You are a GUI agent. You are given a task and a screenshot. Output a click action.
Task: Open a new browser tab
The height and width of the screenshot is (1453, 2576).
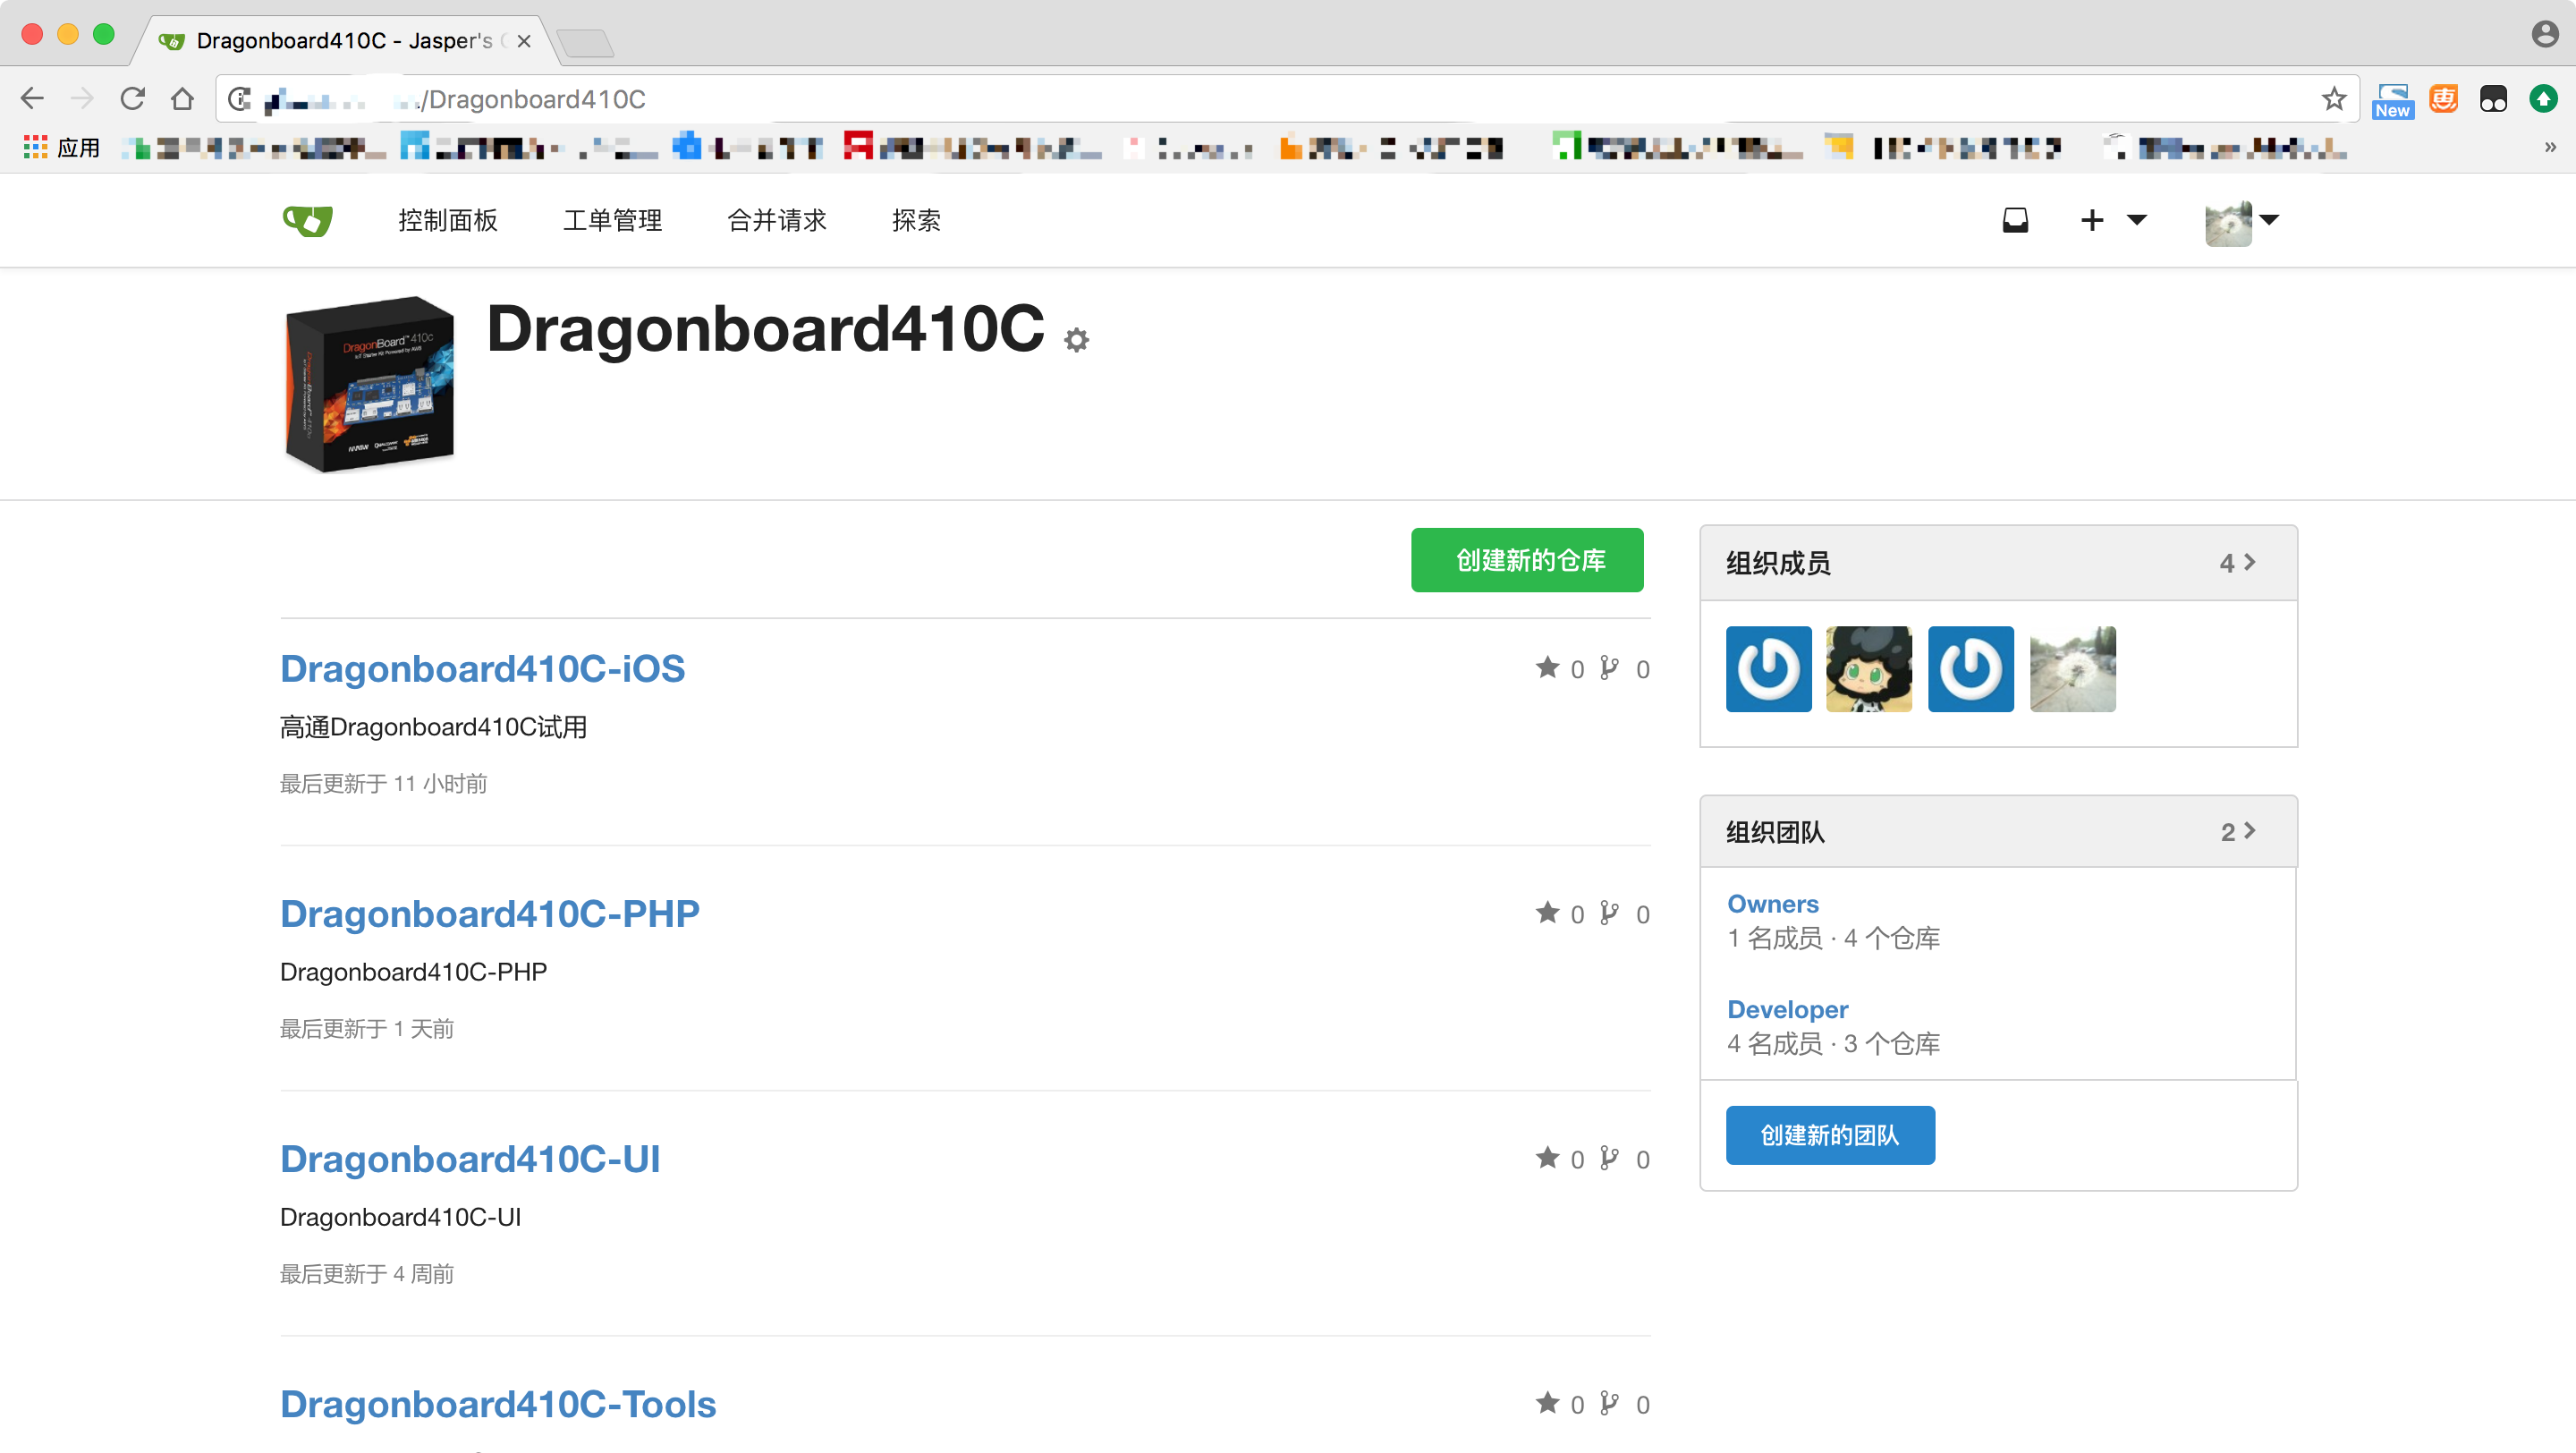[585, 43]
